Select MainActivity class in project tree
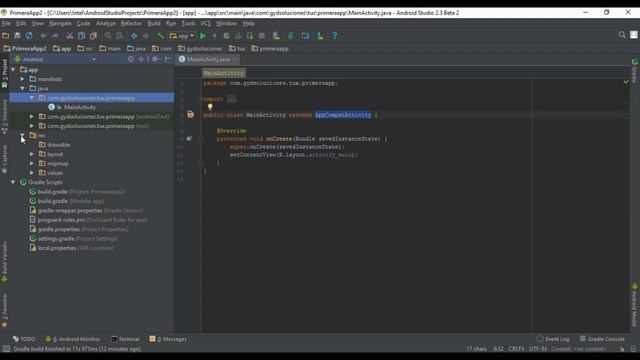Viewport: 640px width, 360px height. [80, 107]
